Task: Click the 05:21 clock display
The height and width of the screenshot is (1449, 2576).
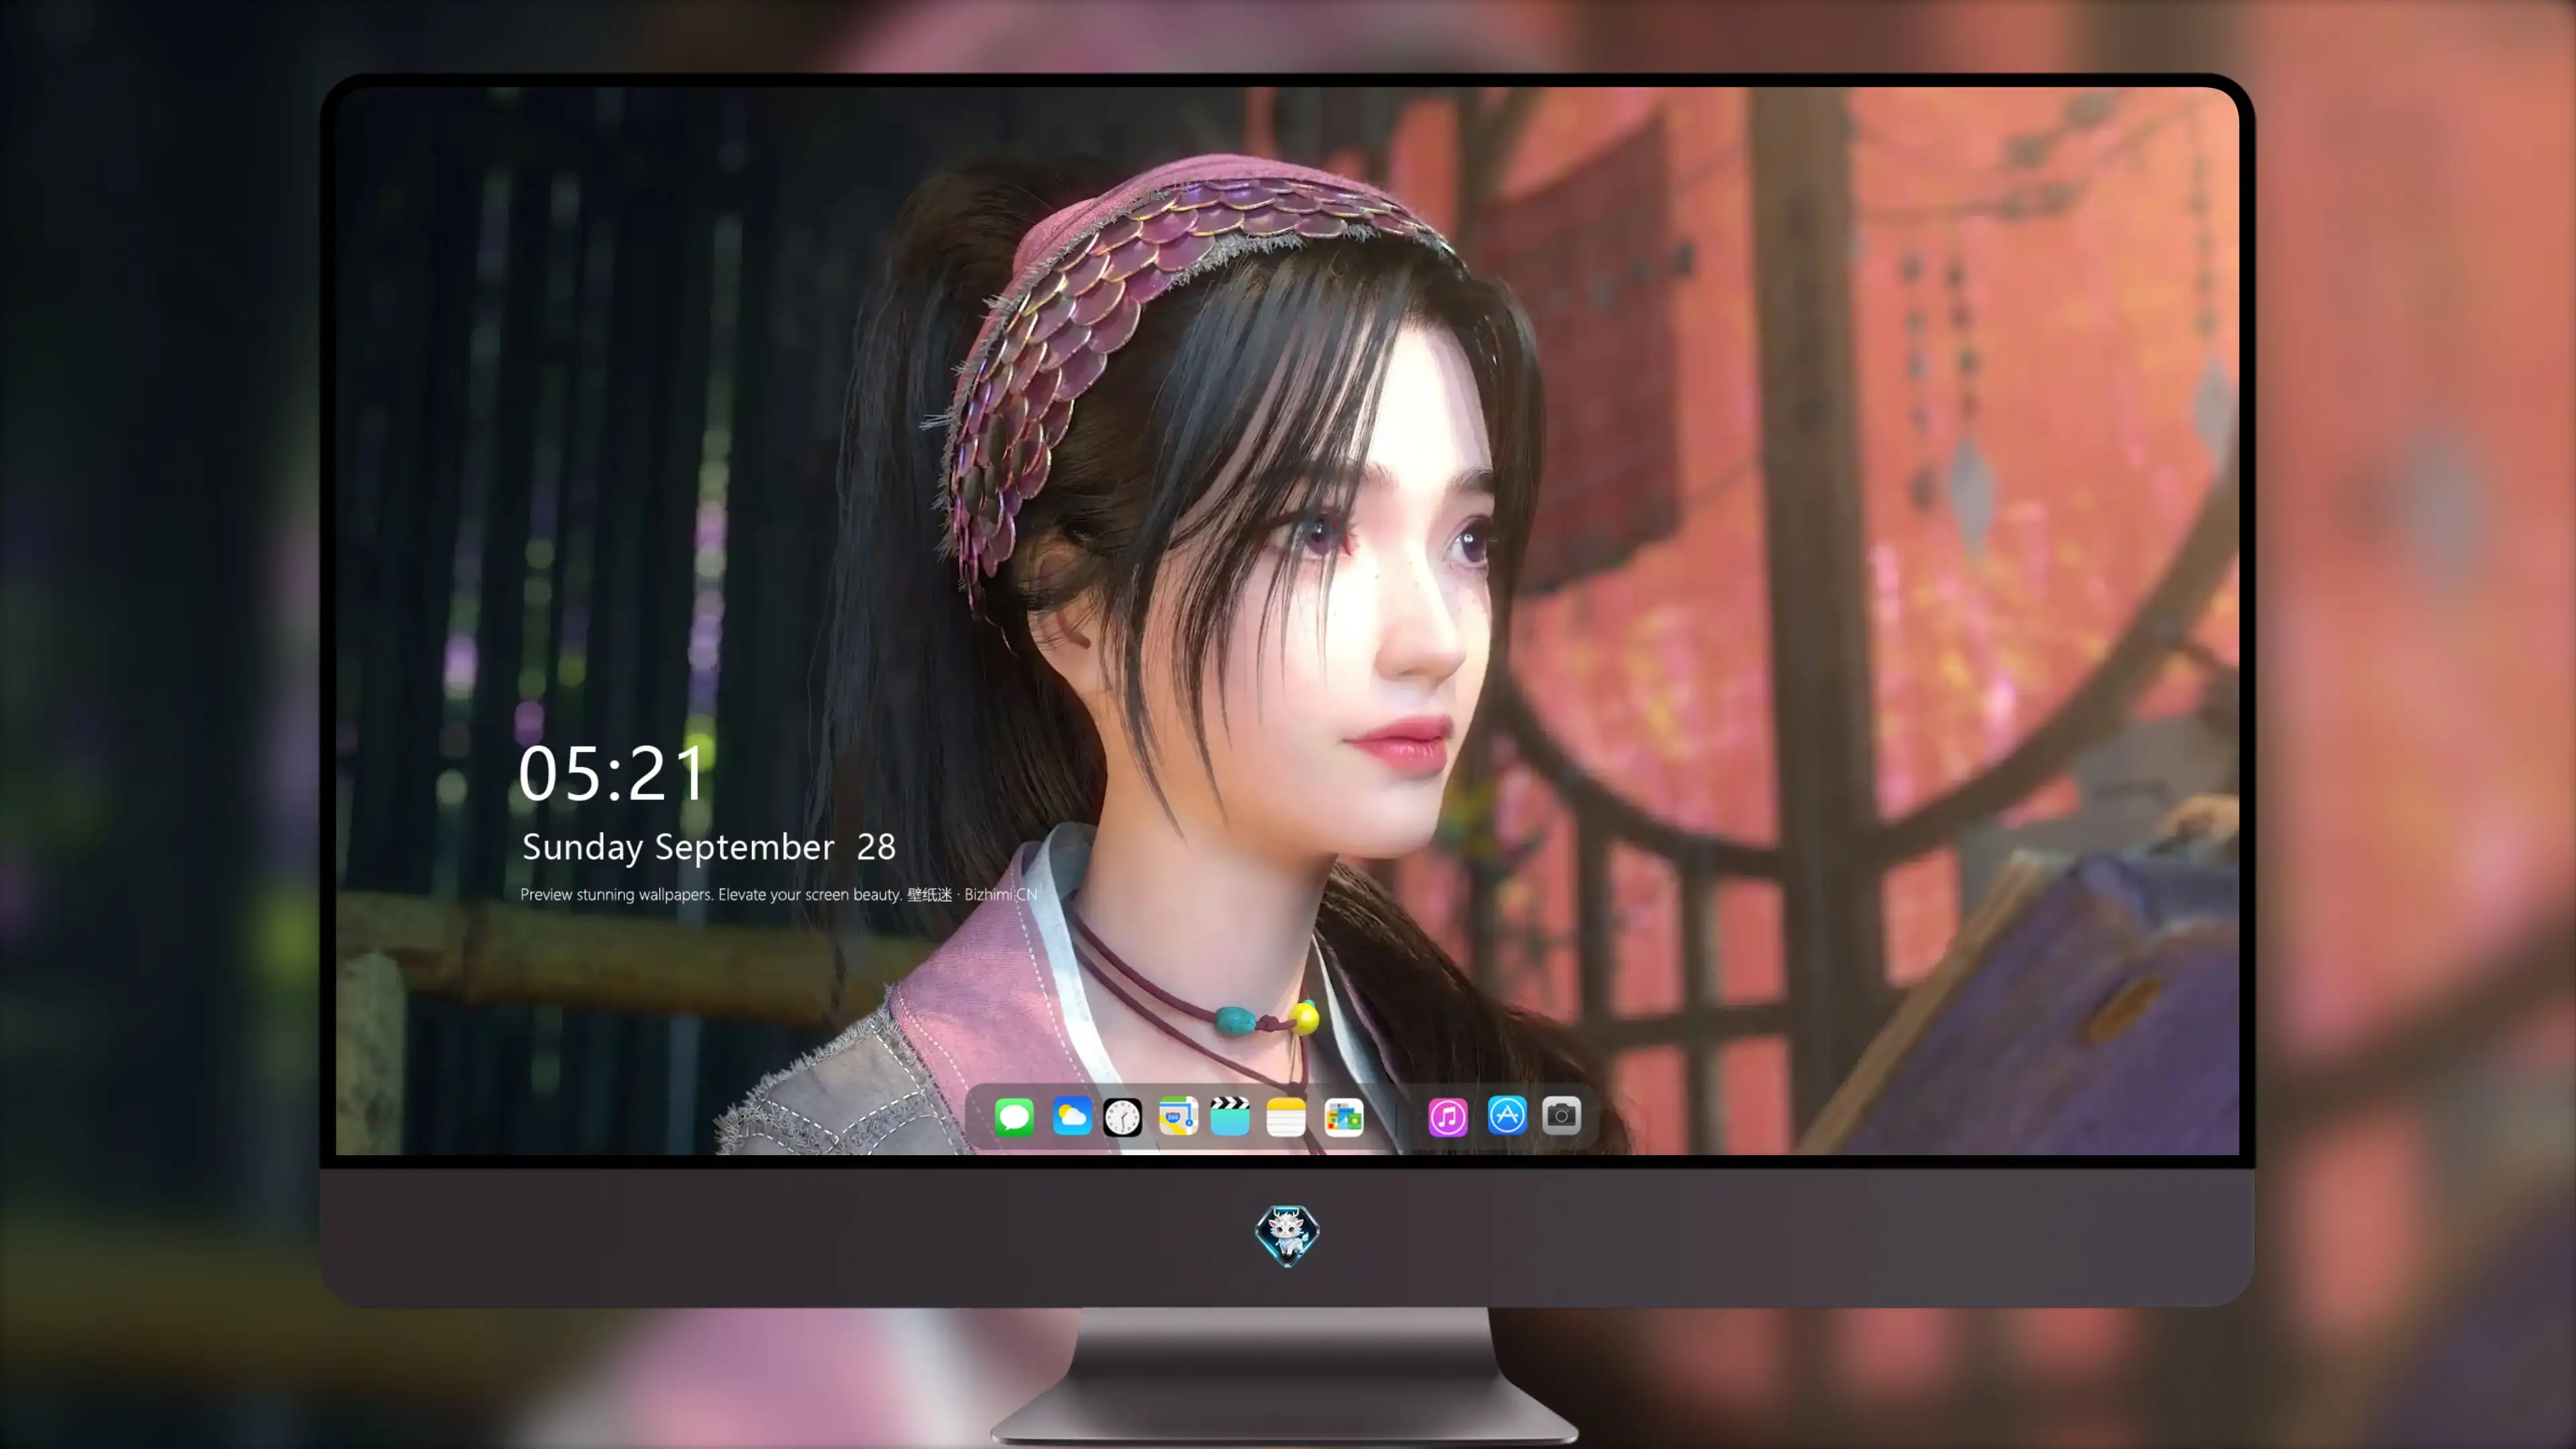Action: click(x=611, y=773)
